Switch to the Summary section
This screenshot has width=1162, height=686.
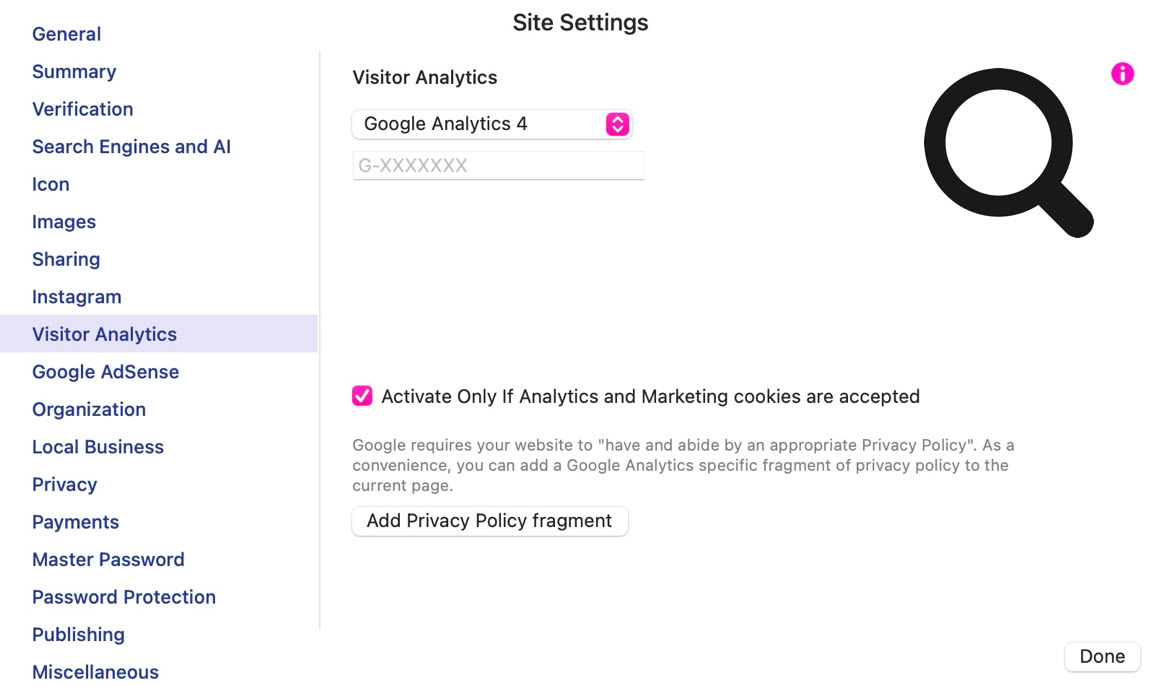click(74, 72)
